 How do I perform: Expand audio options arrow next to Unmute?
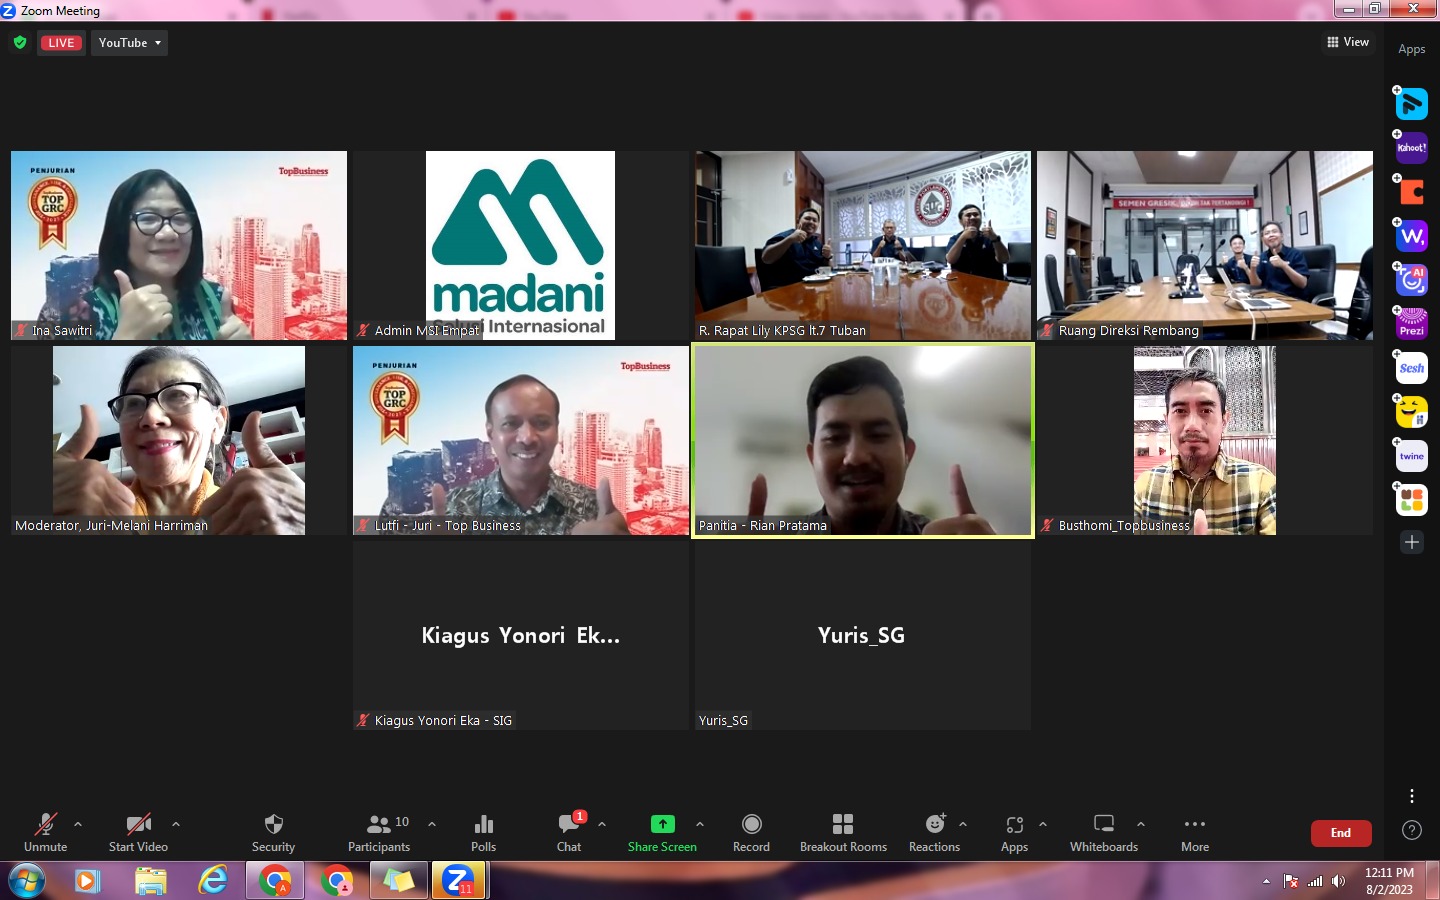[78, 824]
